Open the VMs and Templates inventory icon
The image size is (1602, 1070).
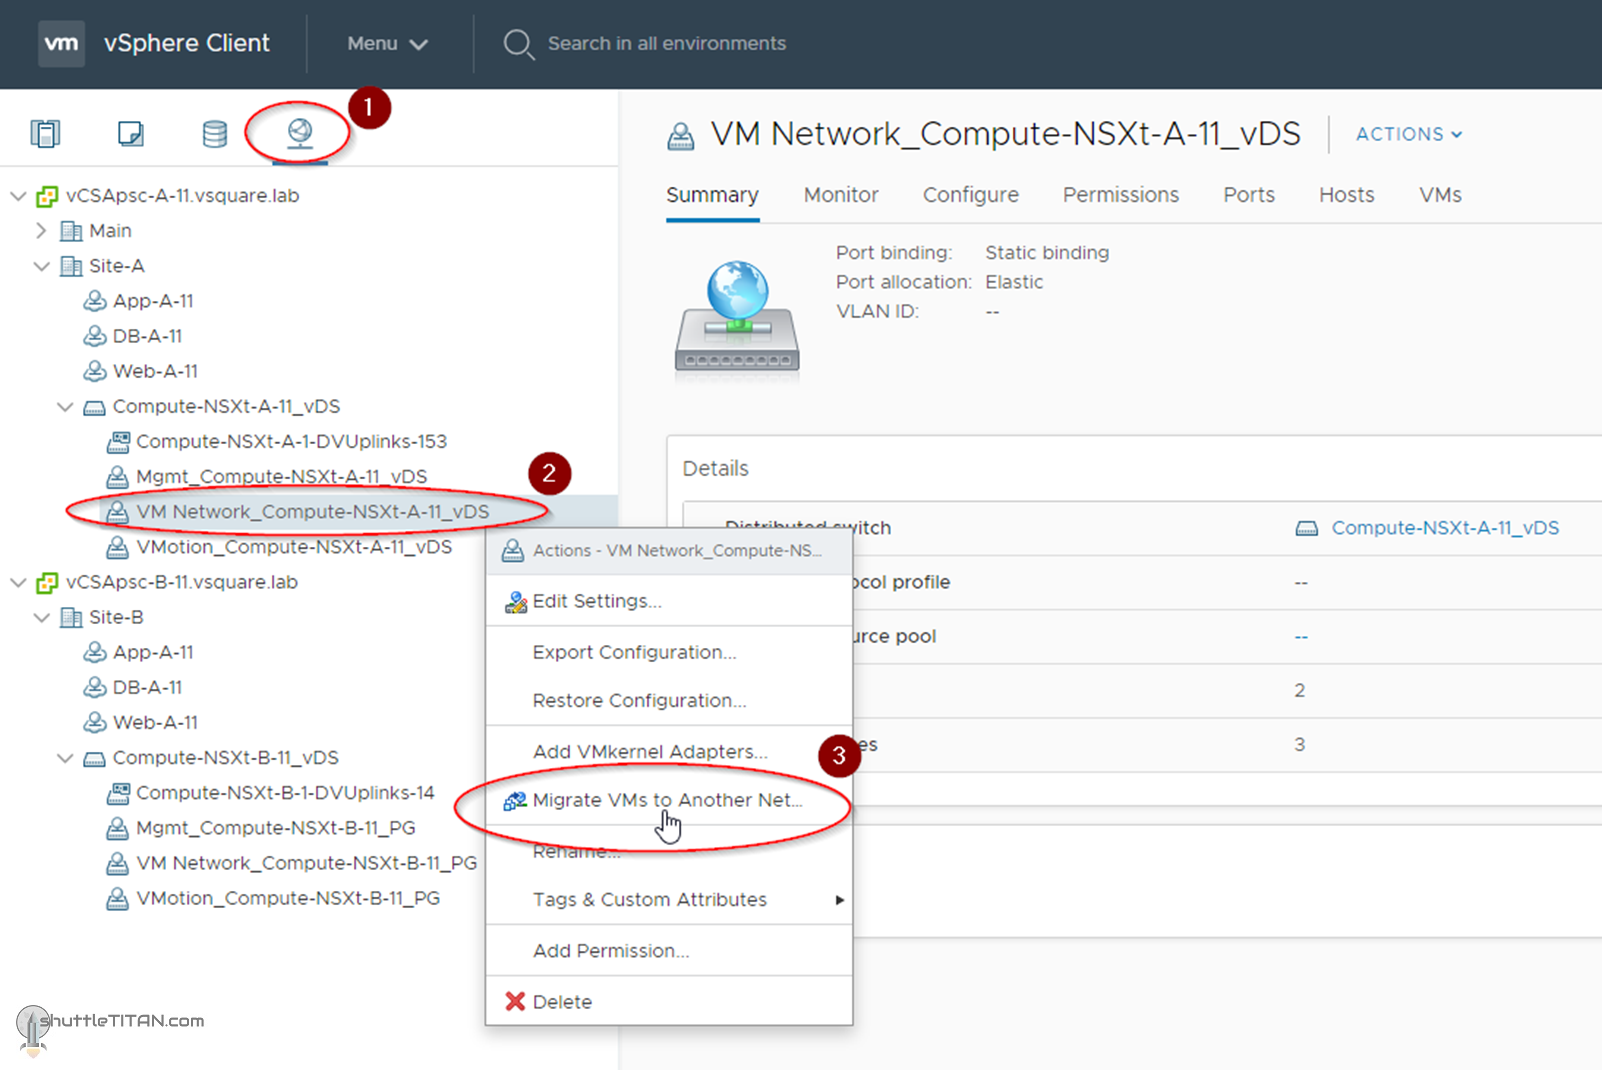(130, 133)
